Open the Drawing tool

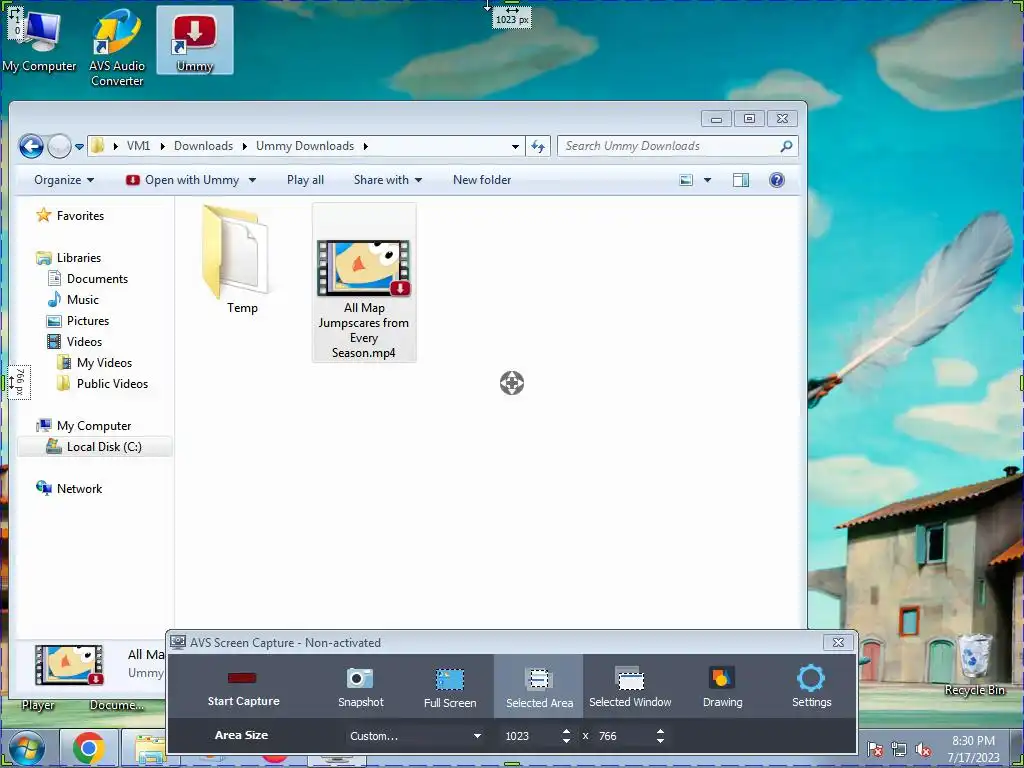(722, 687)
